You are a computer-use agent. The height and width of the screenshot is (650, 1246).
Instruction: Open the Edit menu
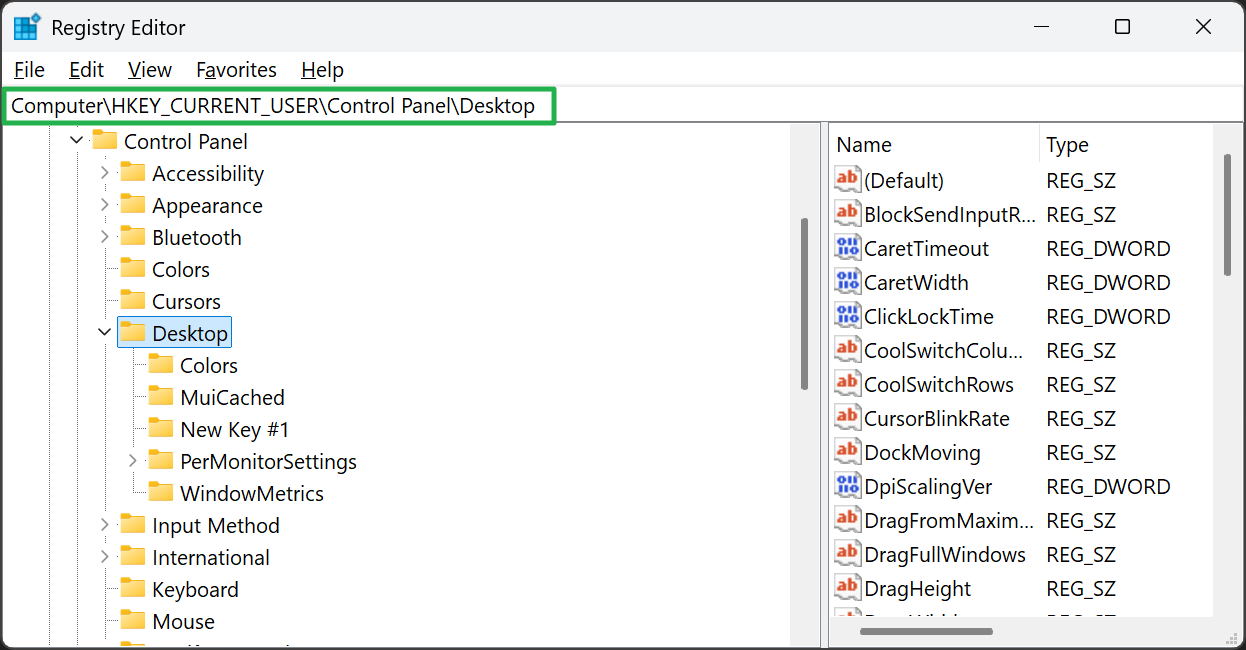[86, 70]
